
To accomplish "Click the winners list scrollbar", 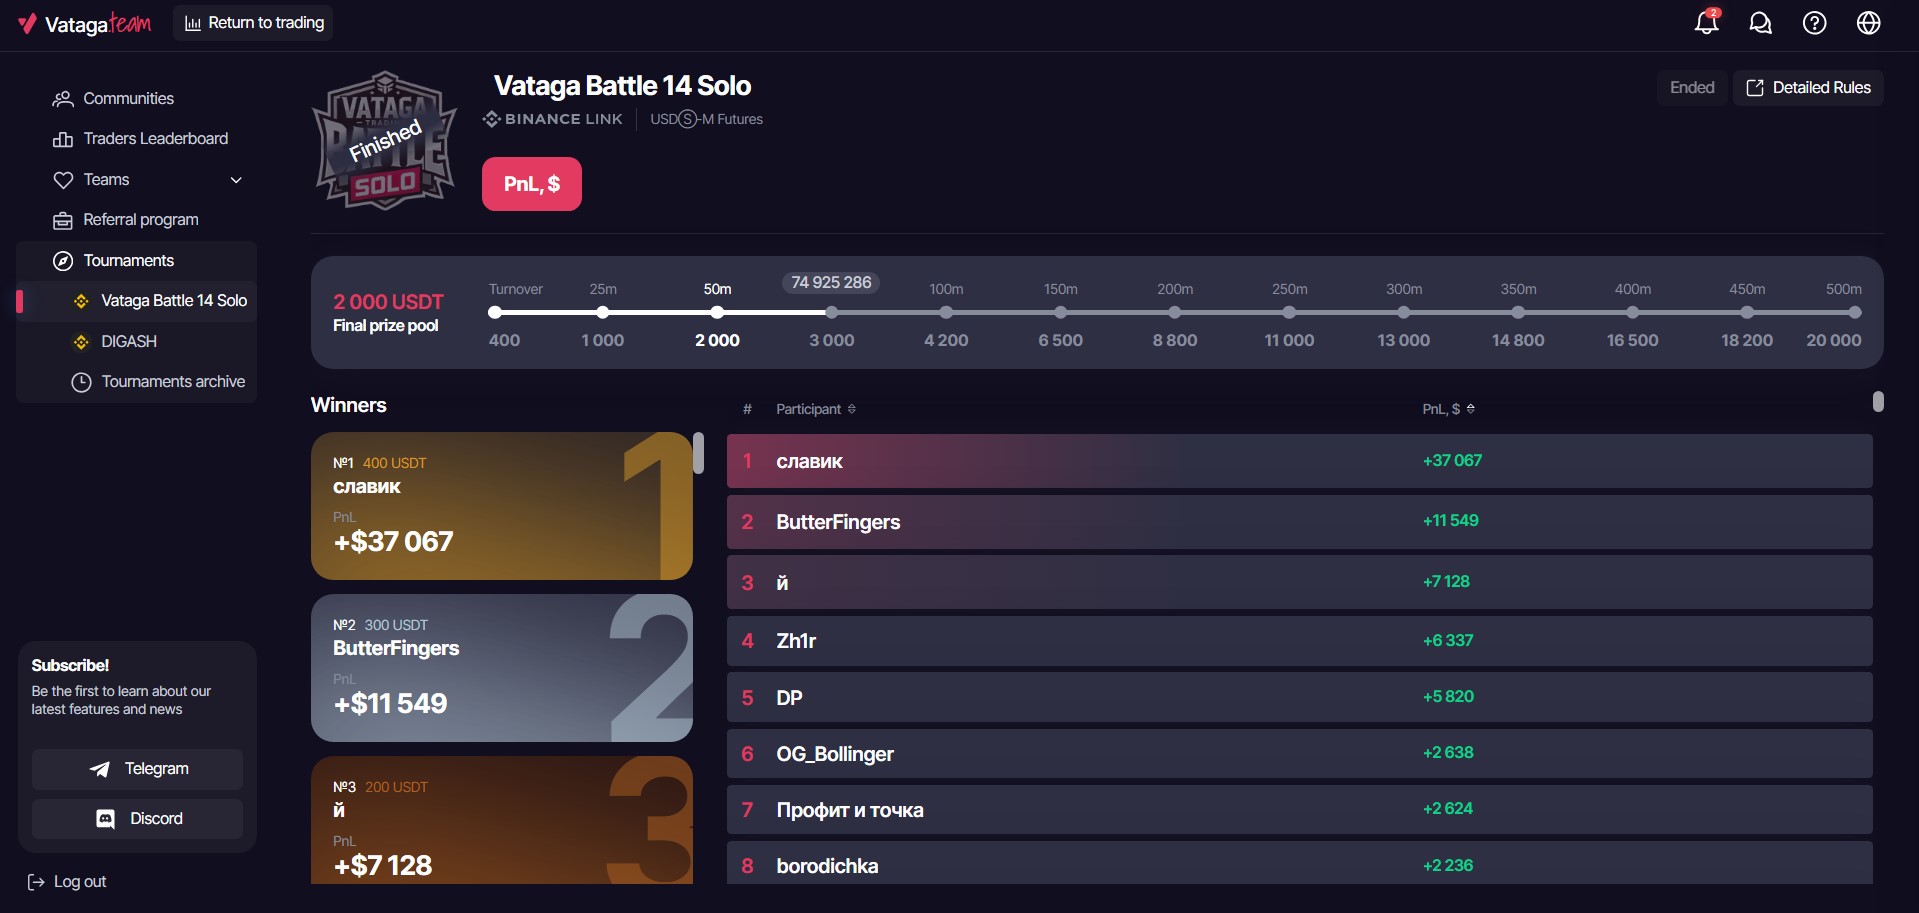I will click(698, 453).
